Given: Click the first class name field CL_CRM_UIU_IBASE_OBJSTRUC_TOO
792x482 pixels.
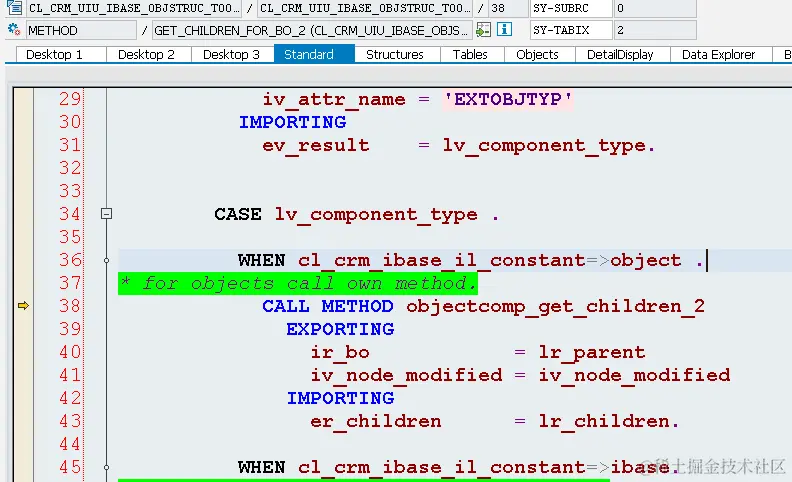Looking at the screenshot, I should 133,8.
